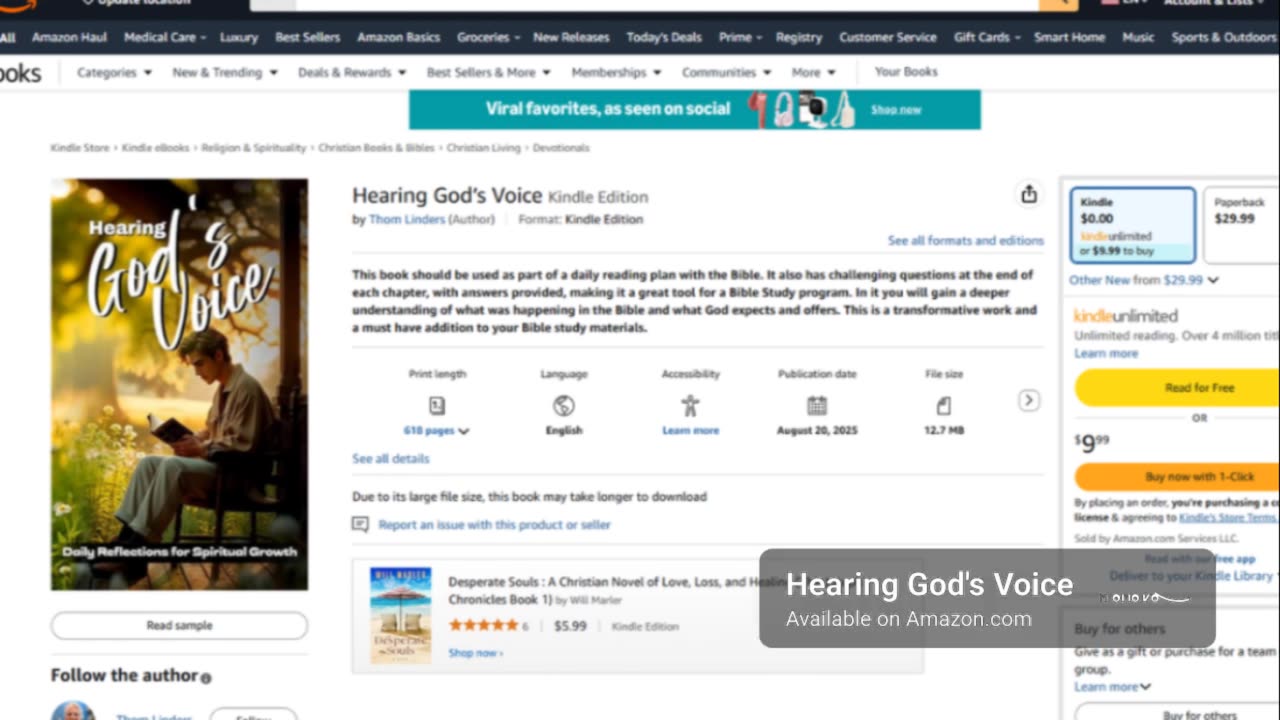Open Today's Deals
1280x720 pixels.
pos(664,37)
